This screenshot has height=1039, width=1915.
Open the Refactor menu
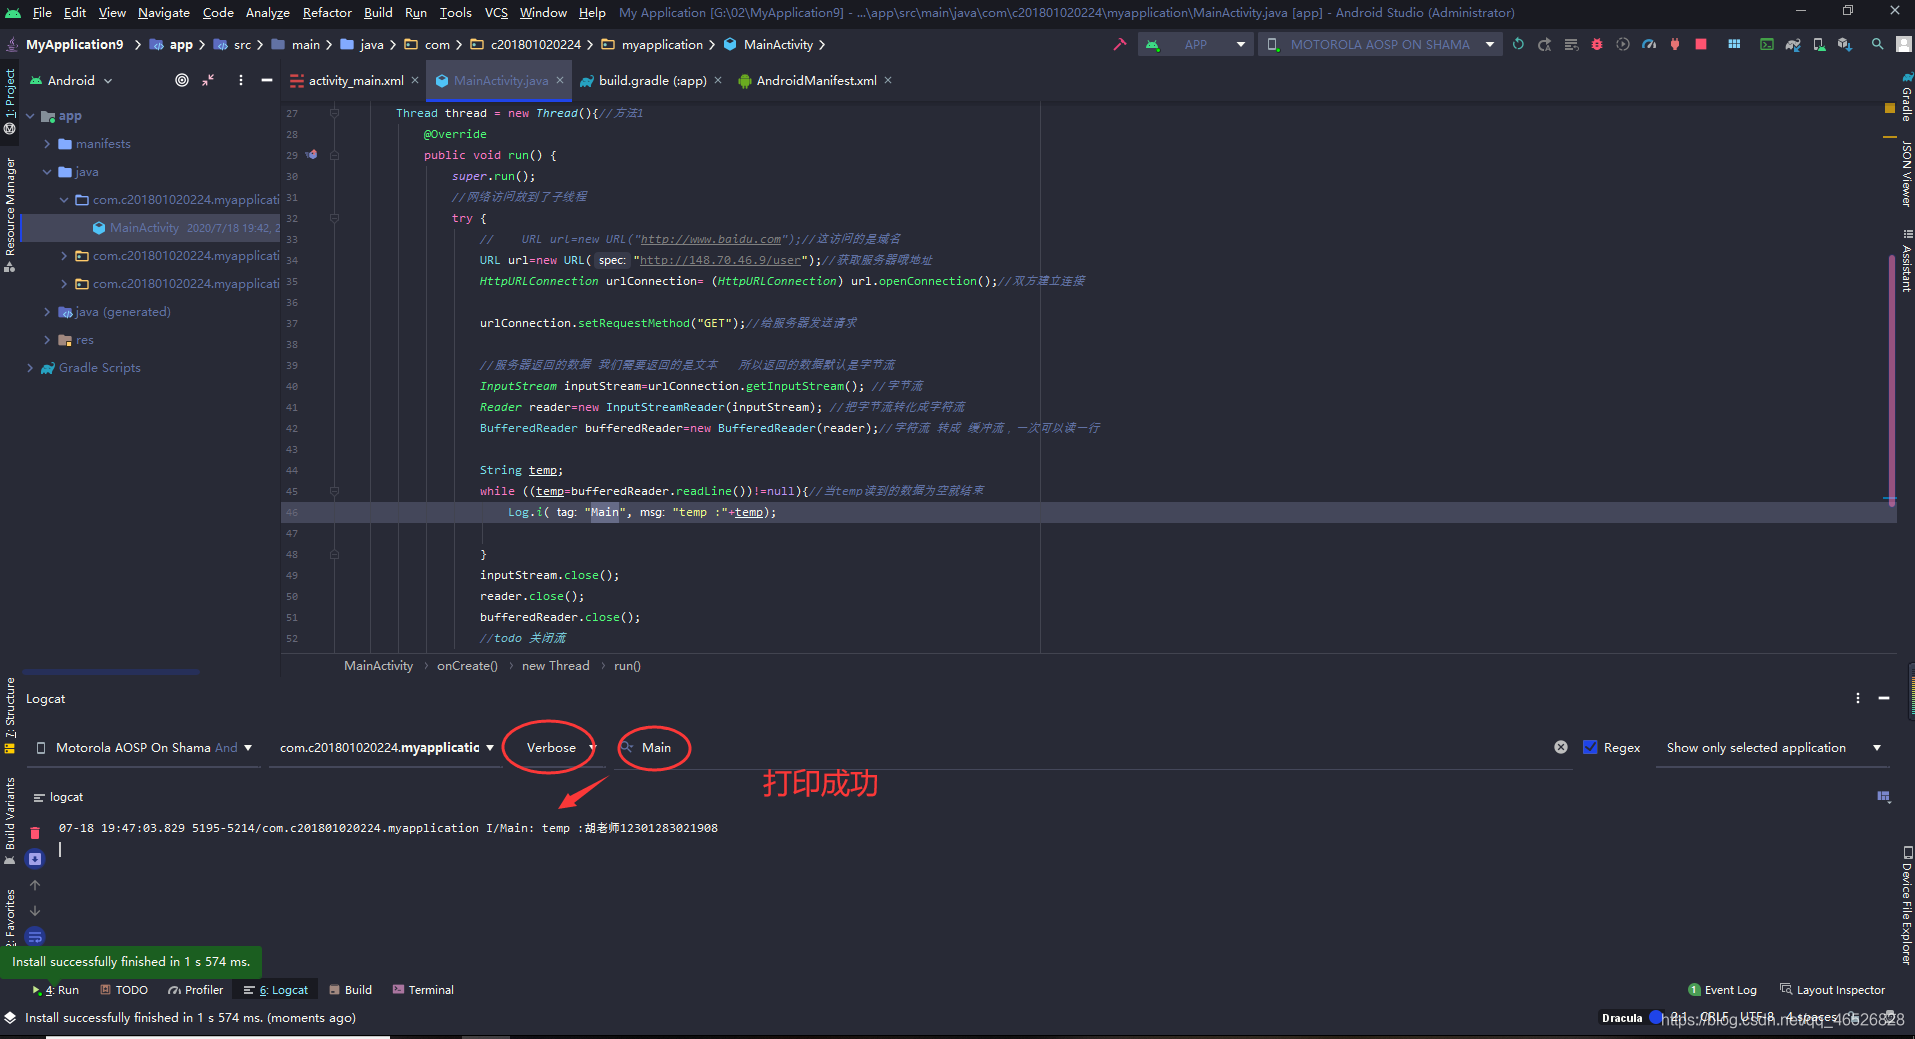pos(327,12)
